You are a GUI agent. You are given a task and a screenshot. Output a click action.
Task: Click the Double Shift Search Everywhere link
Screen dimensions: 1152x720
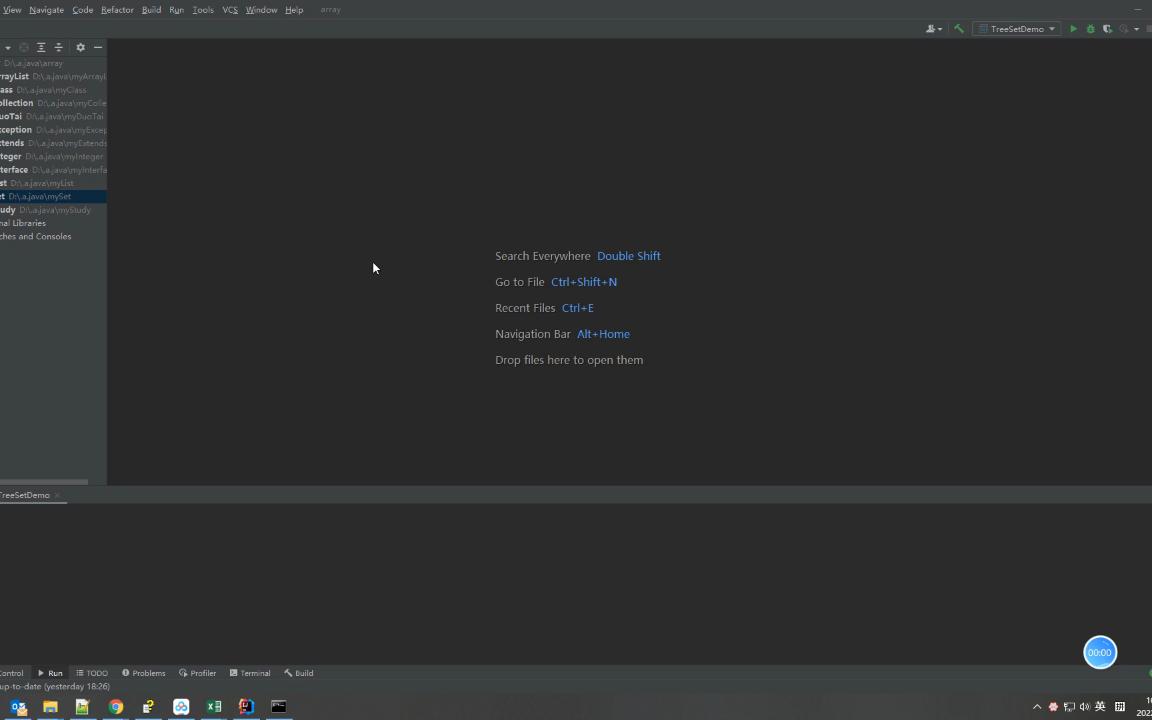click(x=628, y=255)
